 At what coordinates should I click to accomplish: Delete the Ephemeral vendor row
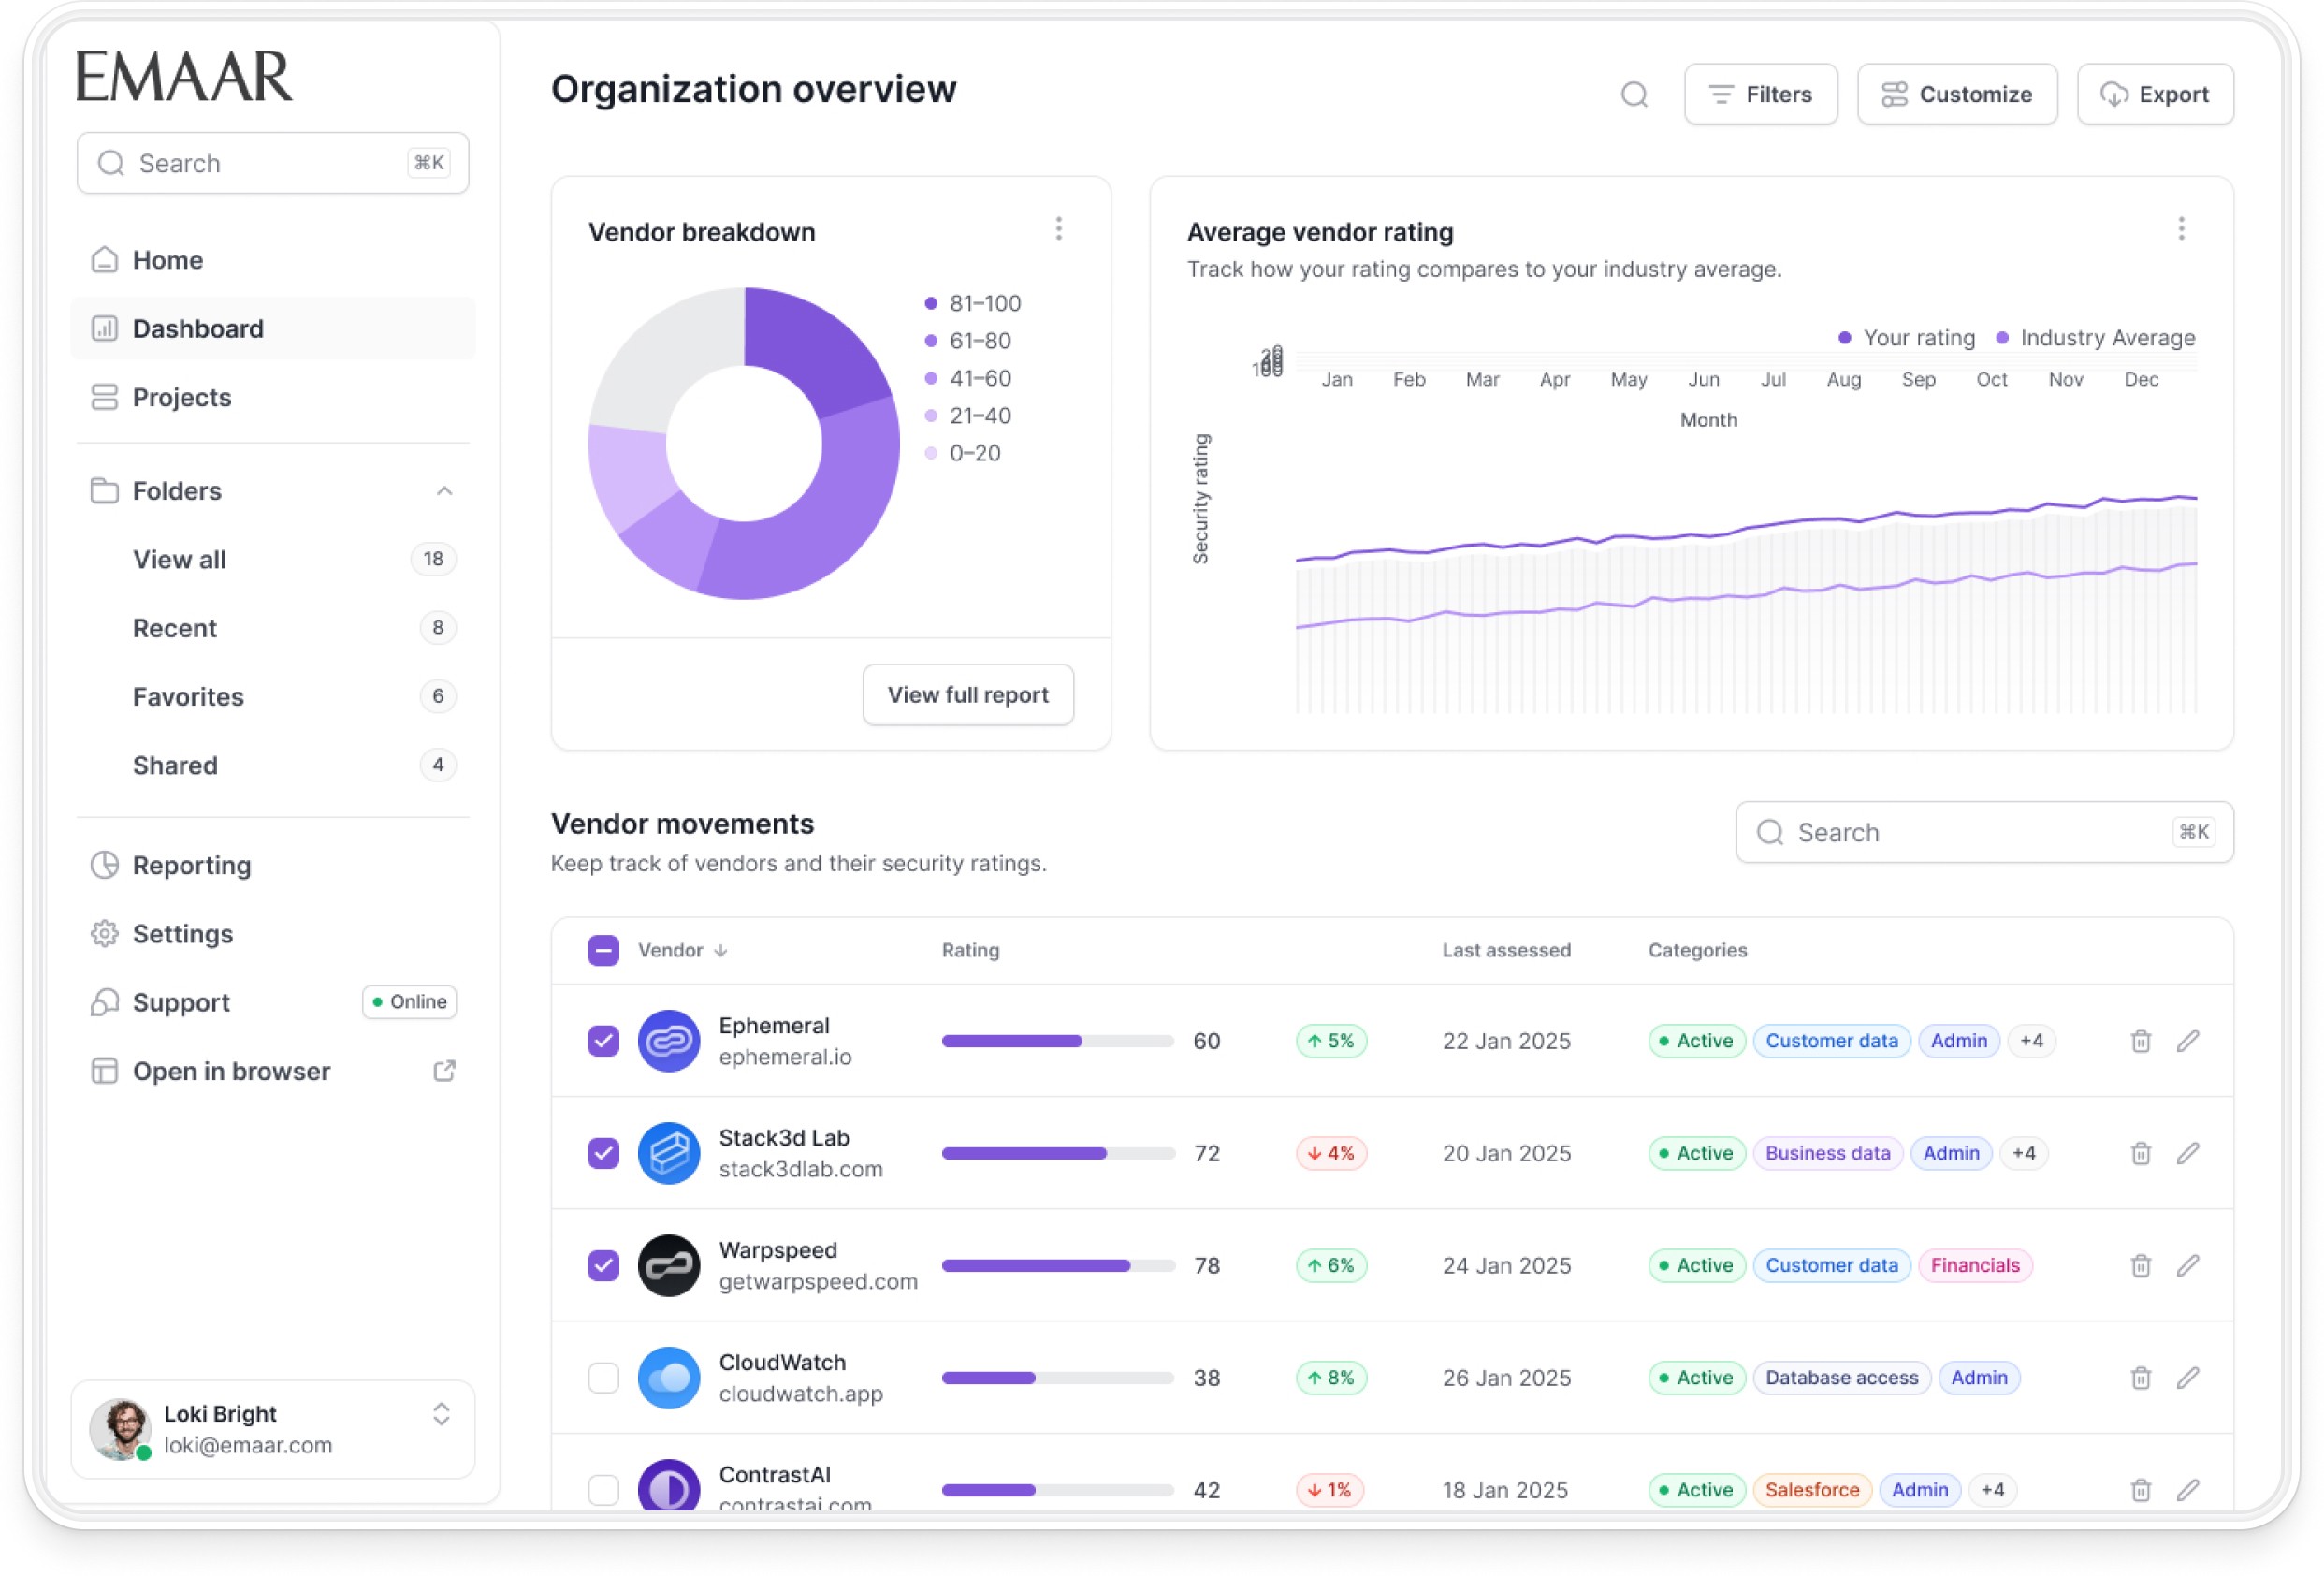(x=2140, y=1041)
